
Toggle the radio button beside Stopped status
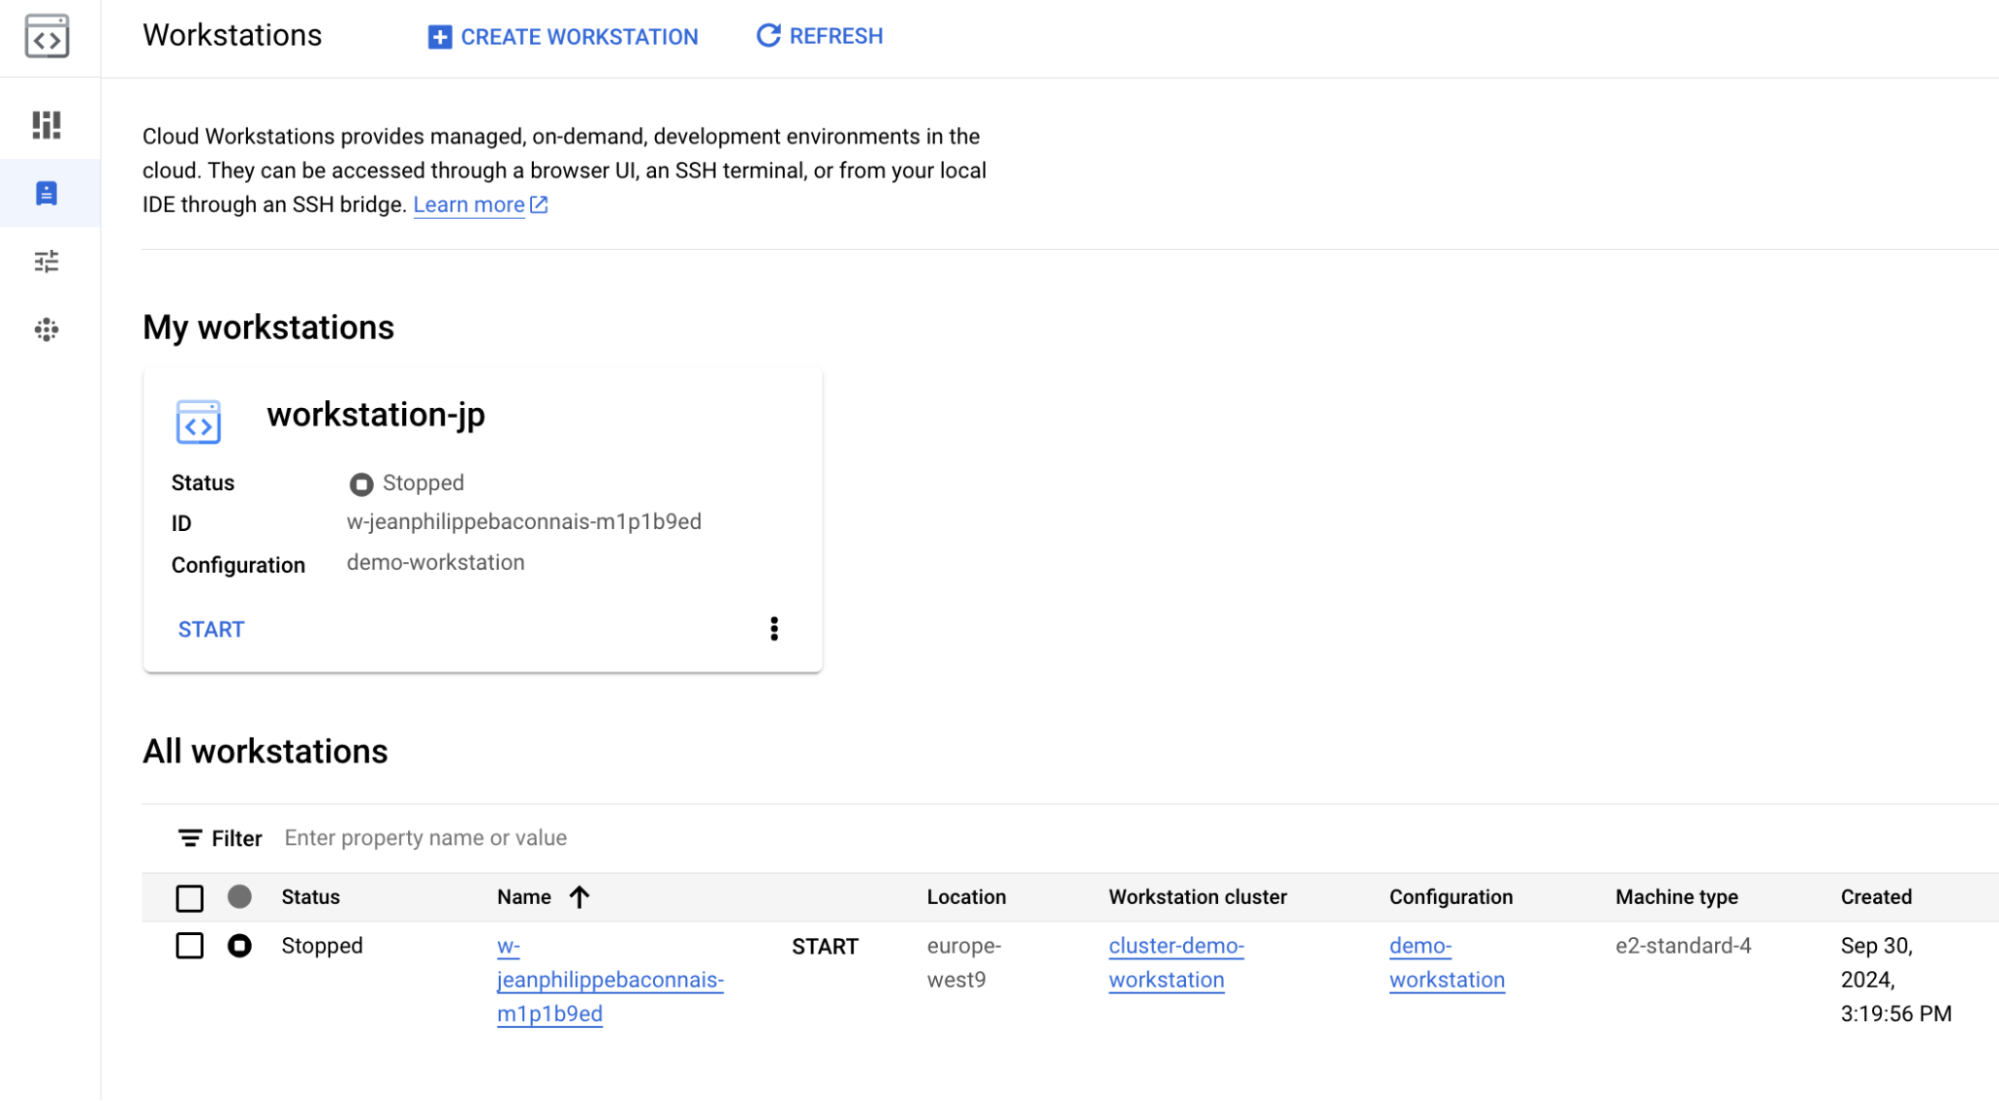pos(239,945)
